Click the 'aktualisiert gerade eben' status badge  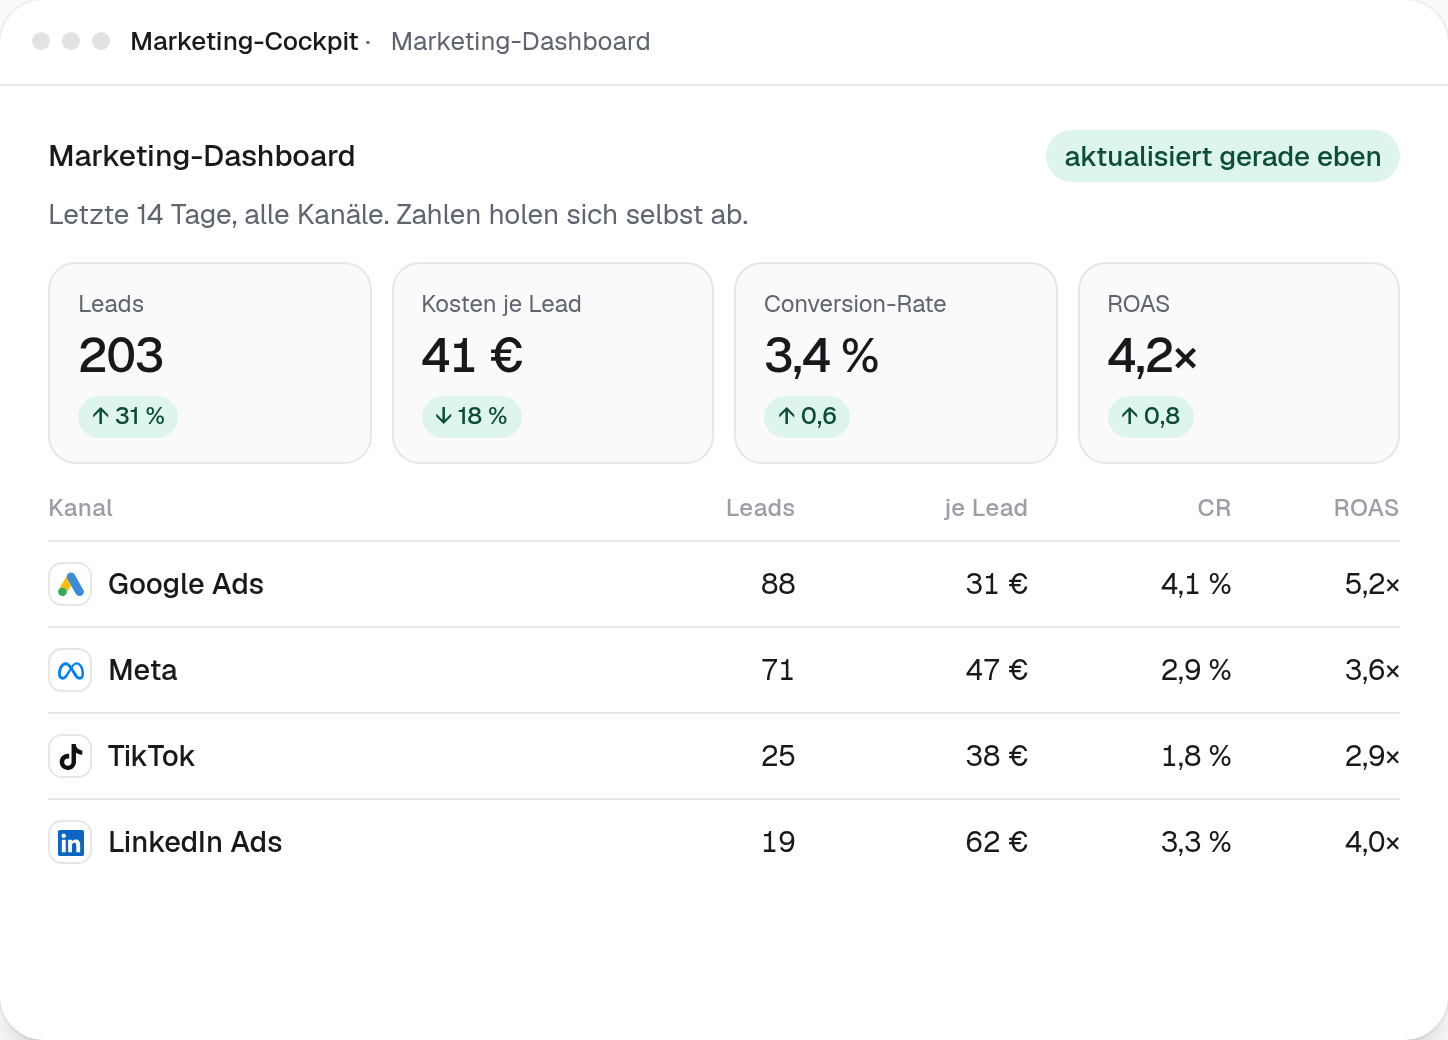(1222, 156)
